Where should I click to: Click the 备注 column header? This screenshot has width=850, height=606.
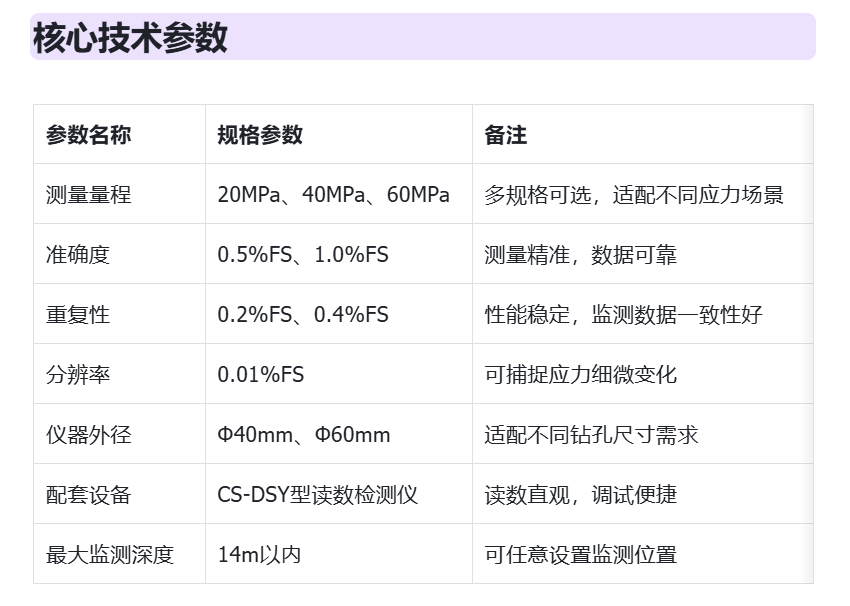pyautogui.click(x=506, y=135)
